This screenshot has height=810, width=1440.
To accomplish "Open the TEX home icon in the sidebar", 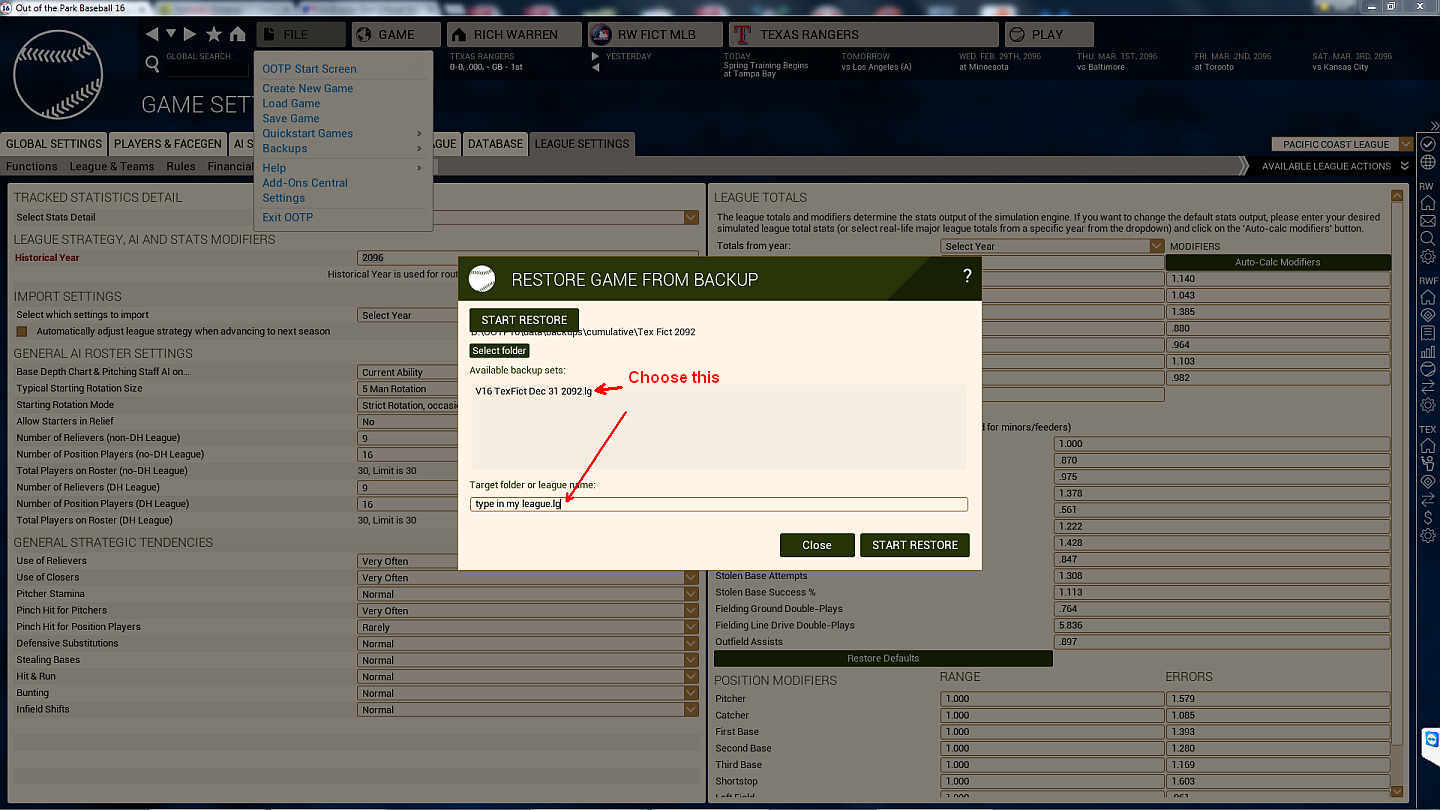I will point(1428,445).
